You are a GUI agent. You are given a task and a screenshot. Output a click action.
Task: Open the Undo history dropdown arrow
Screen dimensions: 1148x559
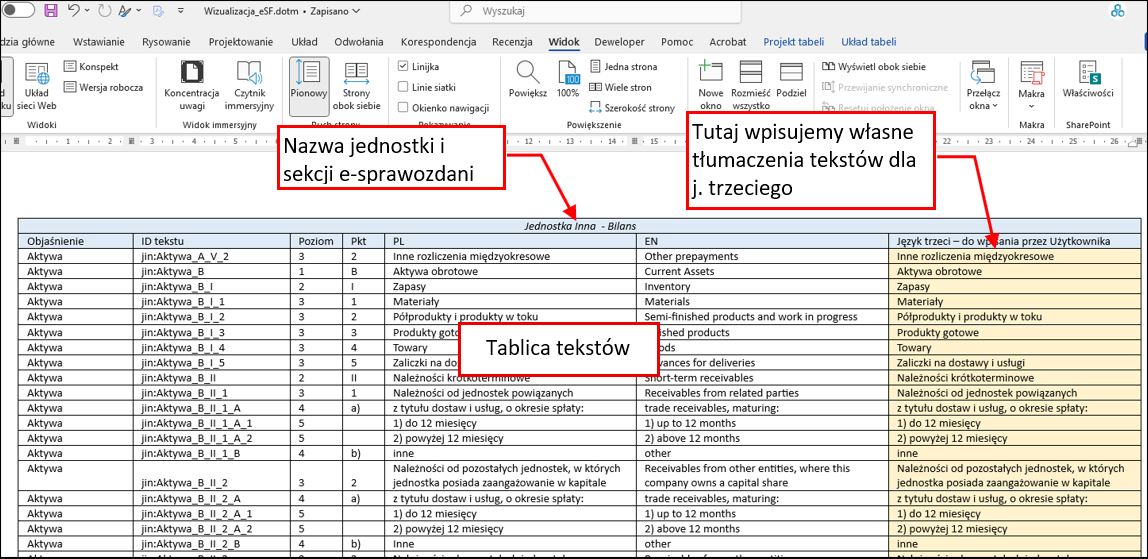tap(86, 11)
